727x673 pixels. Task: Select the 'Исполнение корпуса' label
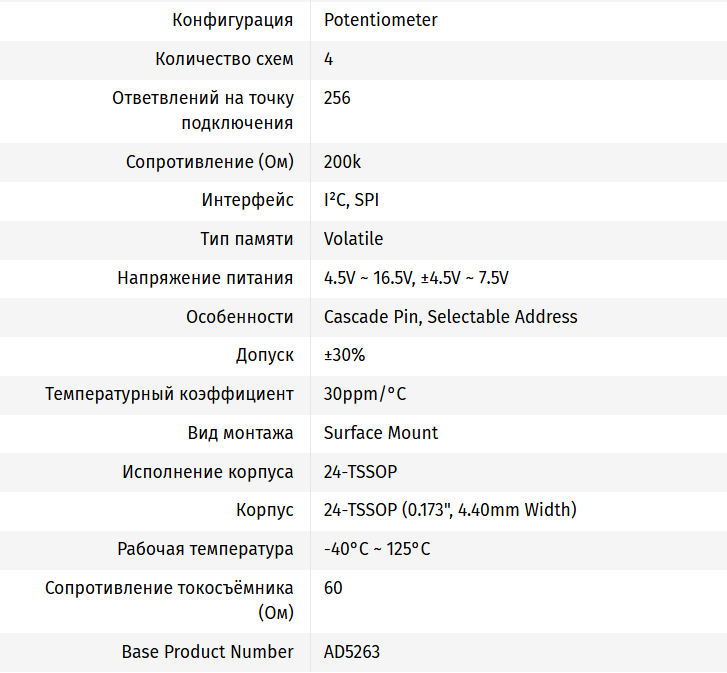coord(208,472)
